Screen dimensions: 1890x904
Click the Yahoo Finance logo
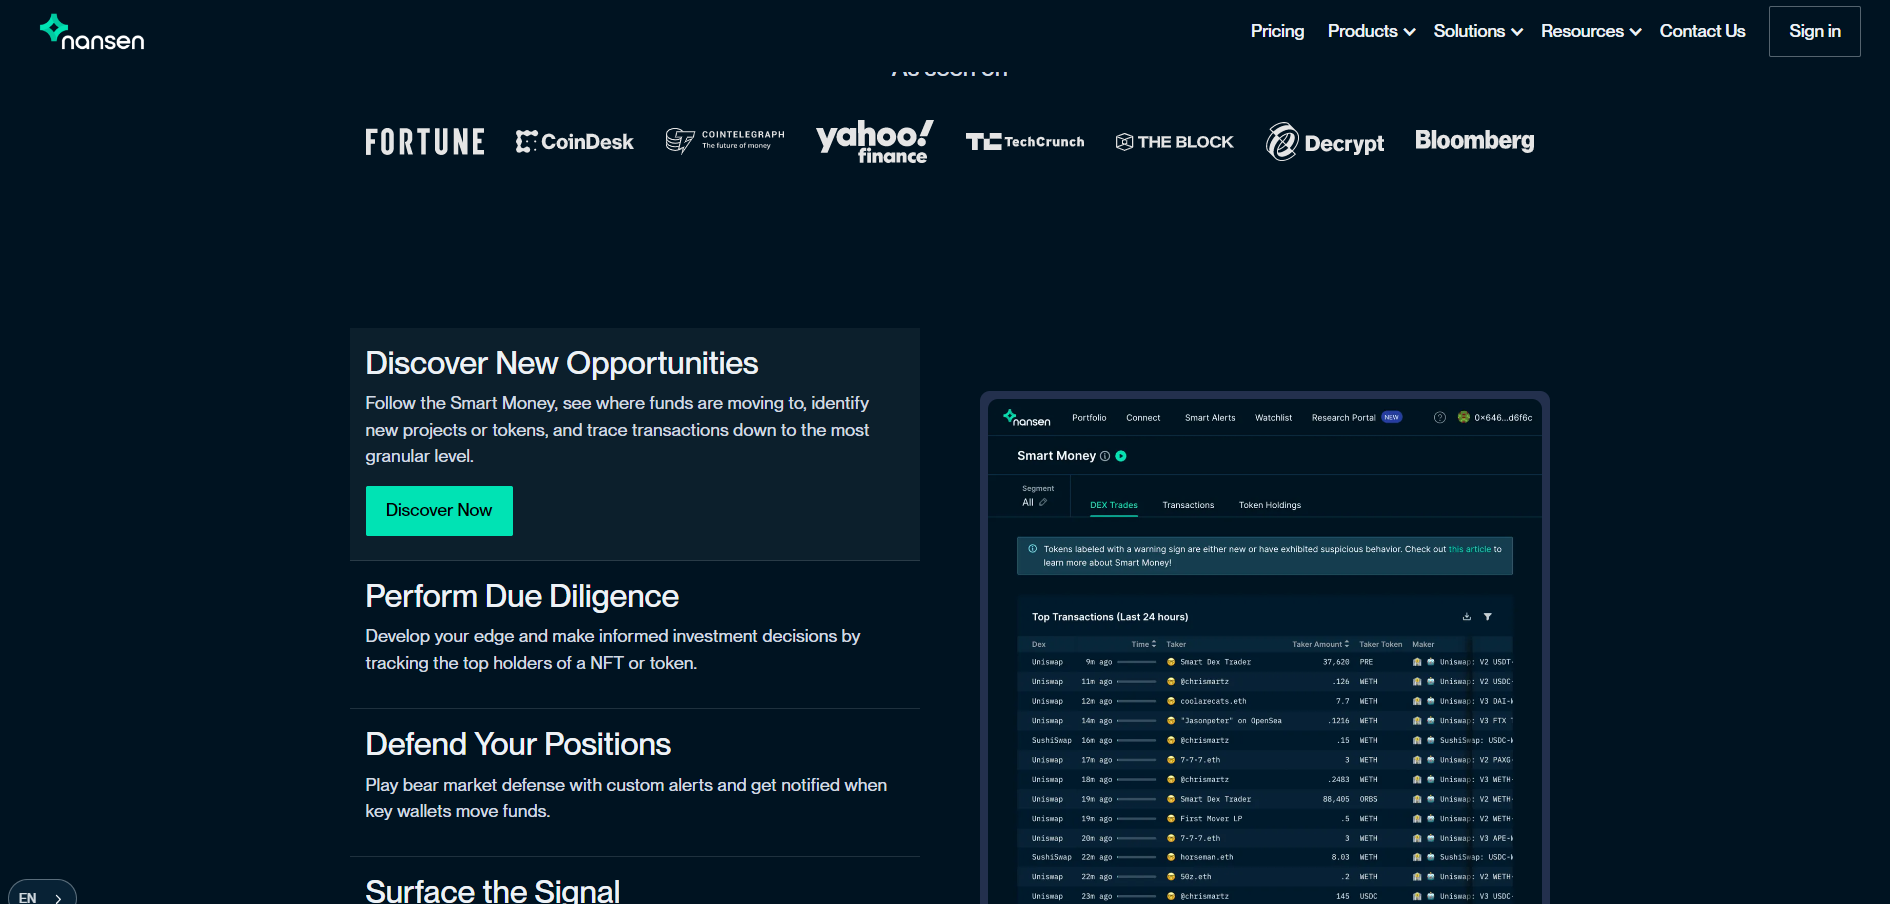pyautogui.click(x=875, y=142)
